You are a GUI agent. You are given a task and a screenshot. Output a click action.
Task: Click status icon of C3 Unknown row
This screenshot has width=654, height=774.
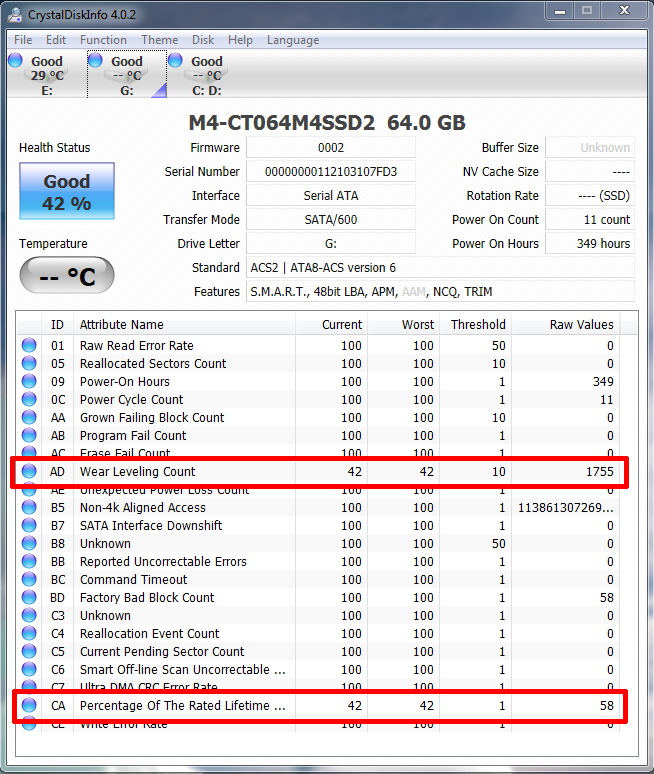point(29,616)
